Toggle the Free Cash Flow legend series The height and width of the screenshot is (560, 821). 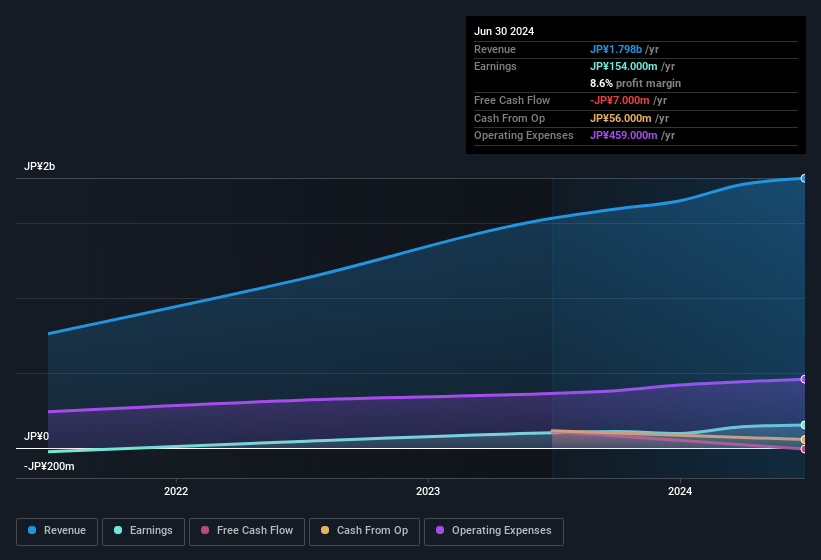247,531
